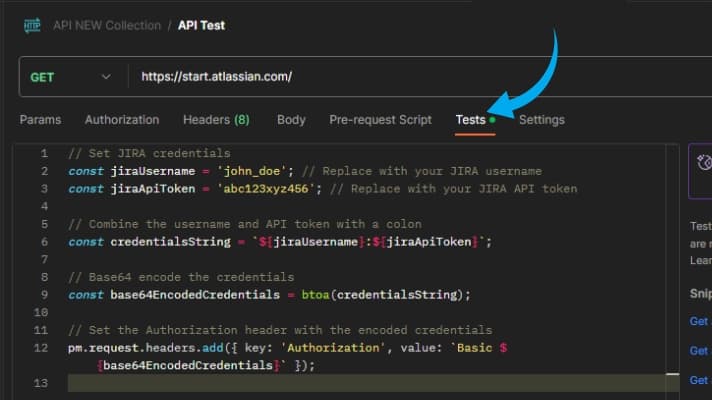Select the API Test request name
Screen dimensions: 712x400
(x=201, y=25)
